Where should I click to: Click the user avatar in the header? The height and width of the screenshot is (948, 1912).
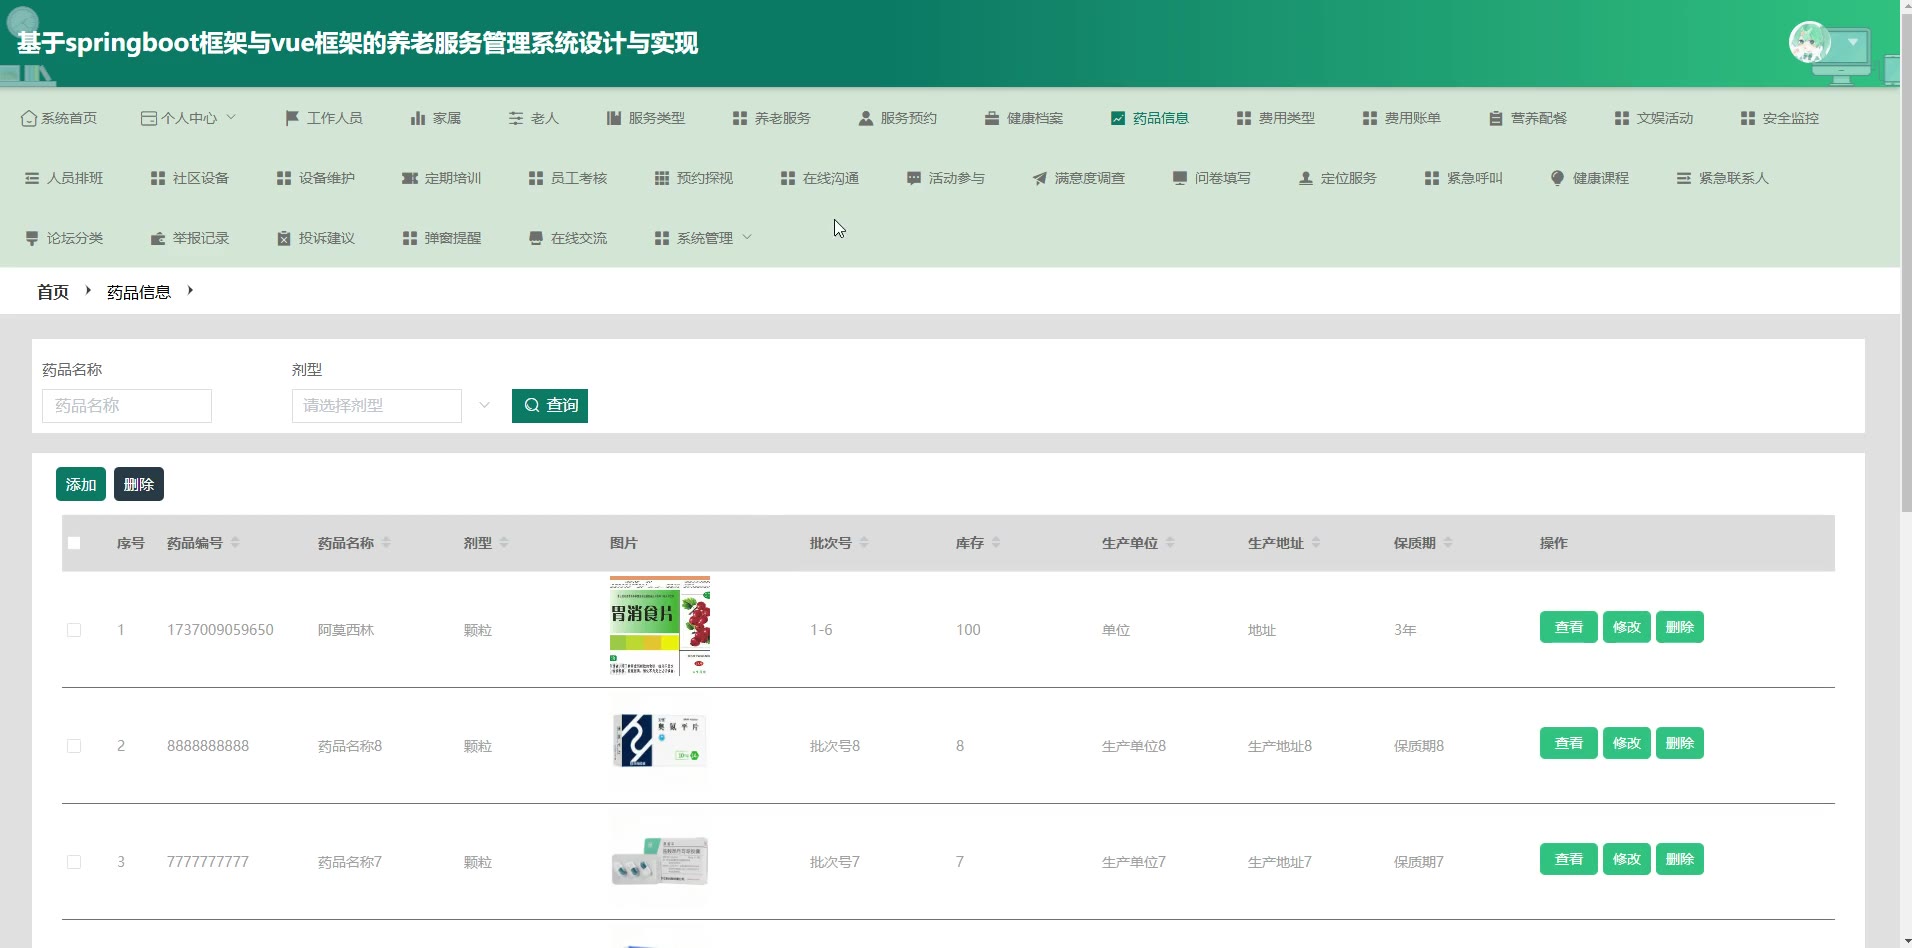point(1809,43)
